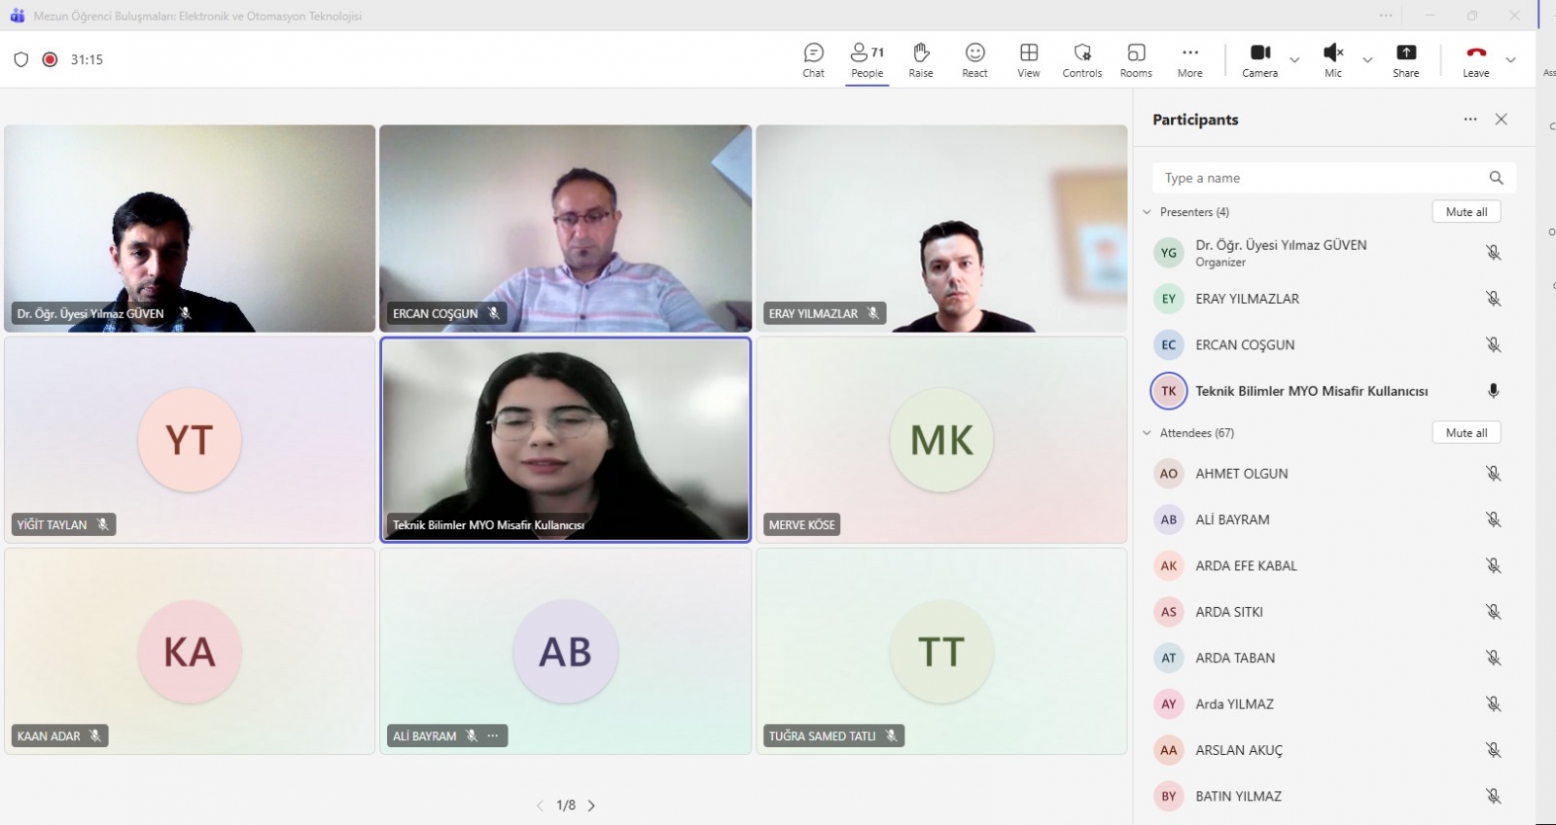Click the Share screen icon
This screenshot has width=1556, height=825.
(x=1405, y=59)
